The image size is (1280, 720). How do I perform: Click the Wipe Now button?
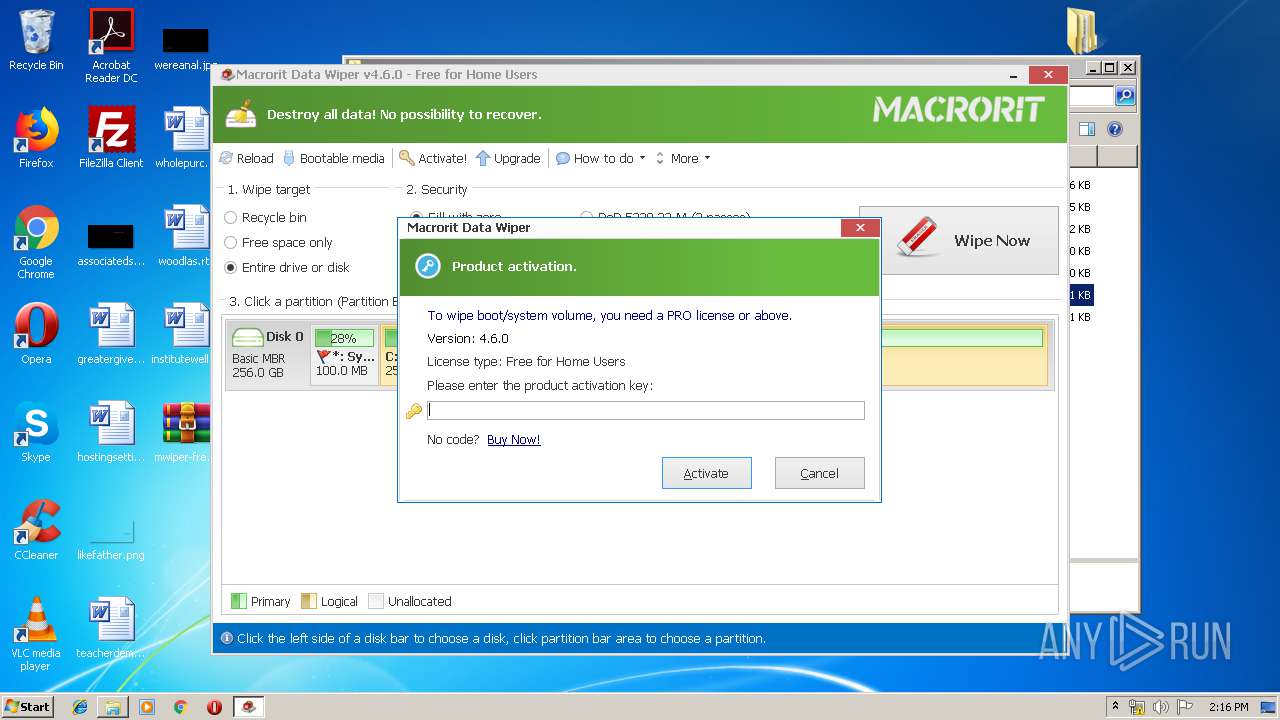click(x=958, y=240)
